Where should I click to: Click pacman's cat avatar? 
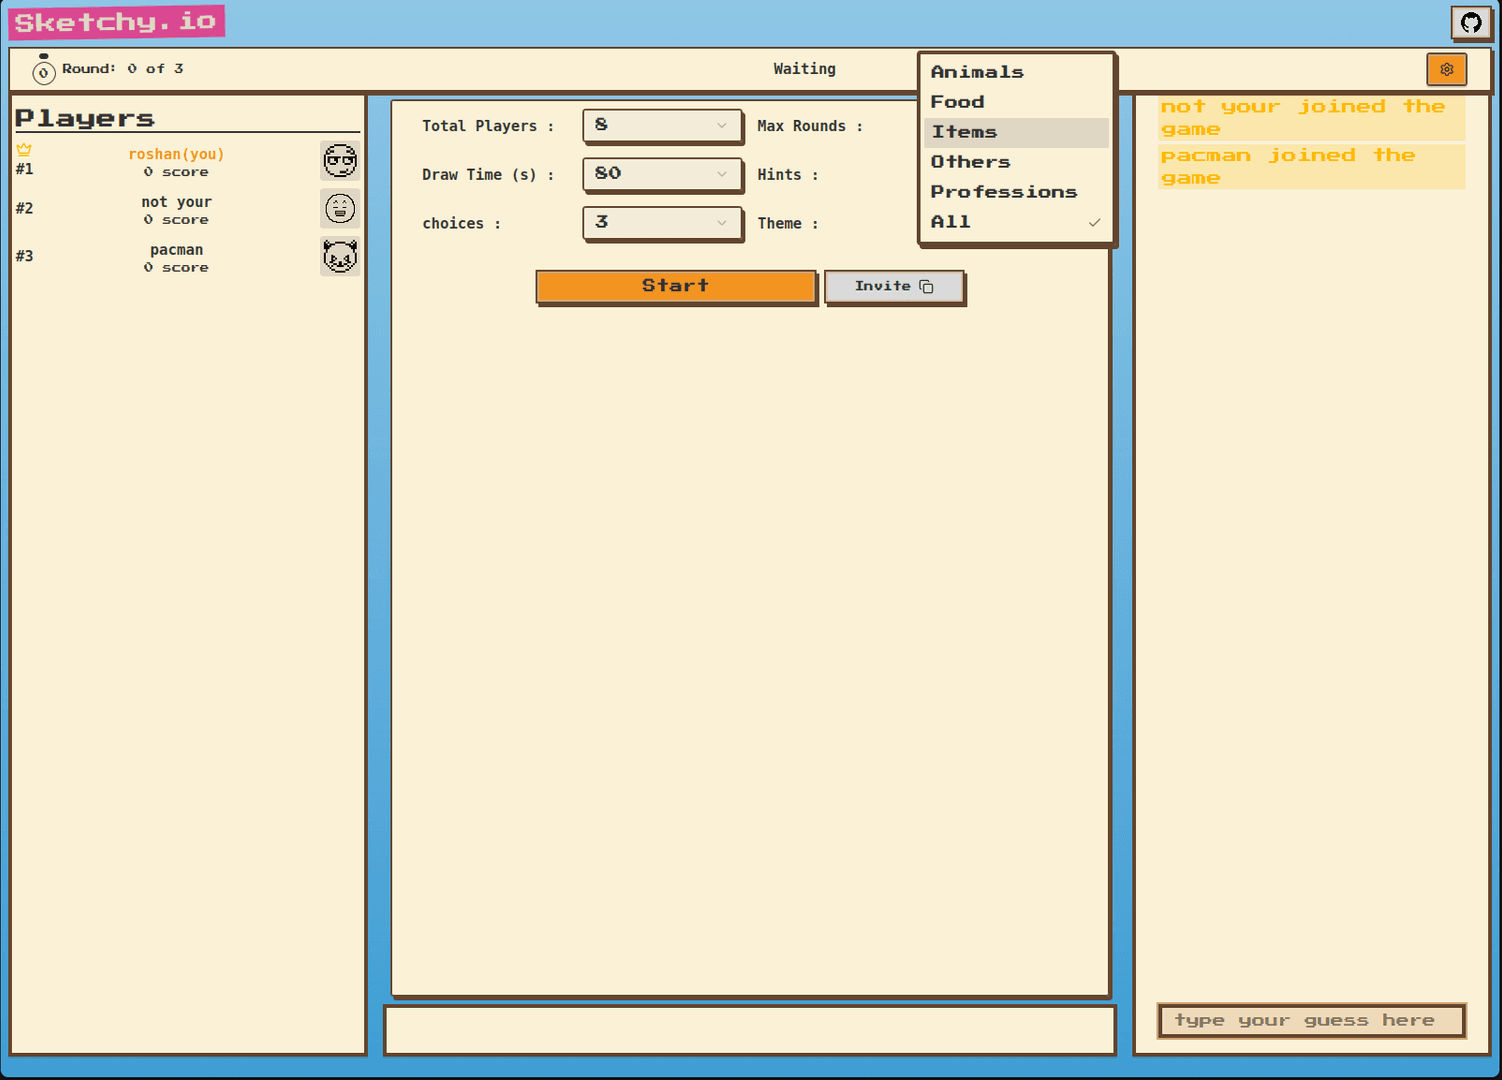(x=340, y=257)
